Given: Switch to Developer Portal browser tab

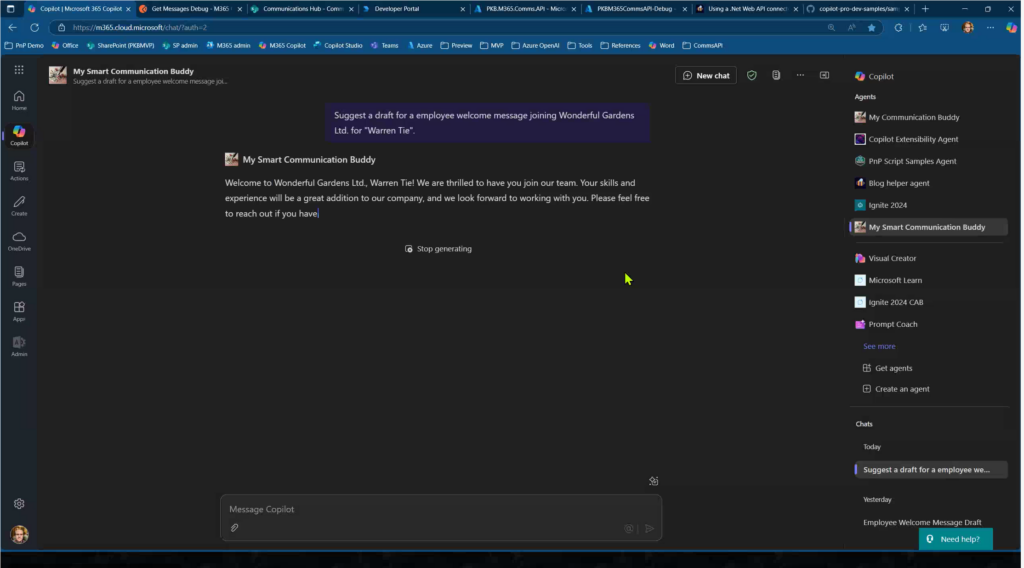Looking at the screenshot, I should click(x=413, y=9).
